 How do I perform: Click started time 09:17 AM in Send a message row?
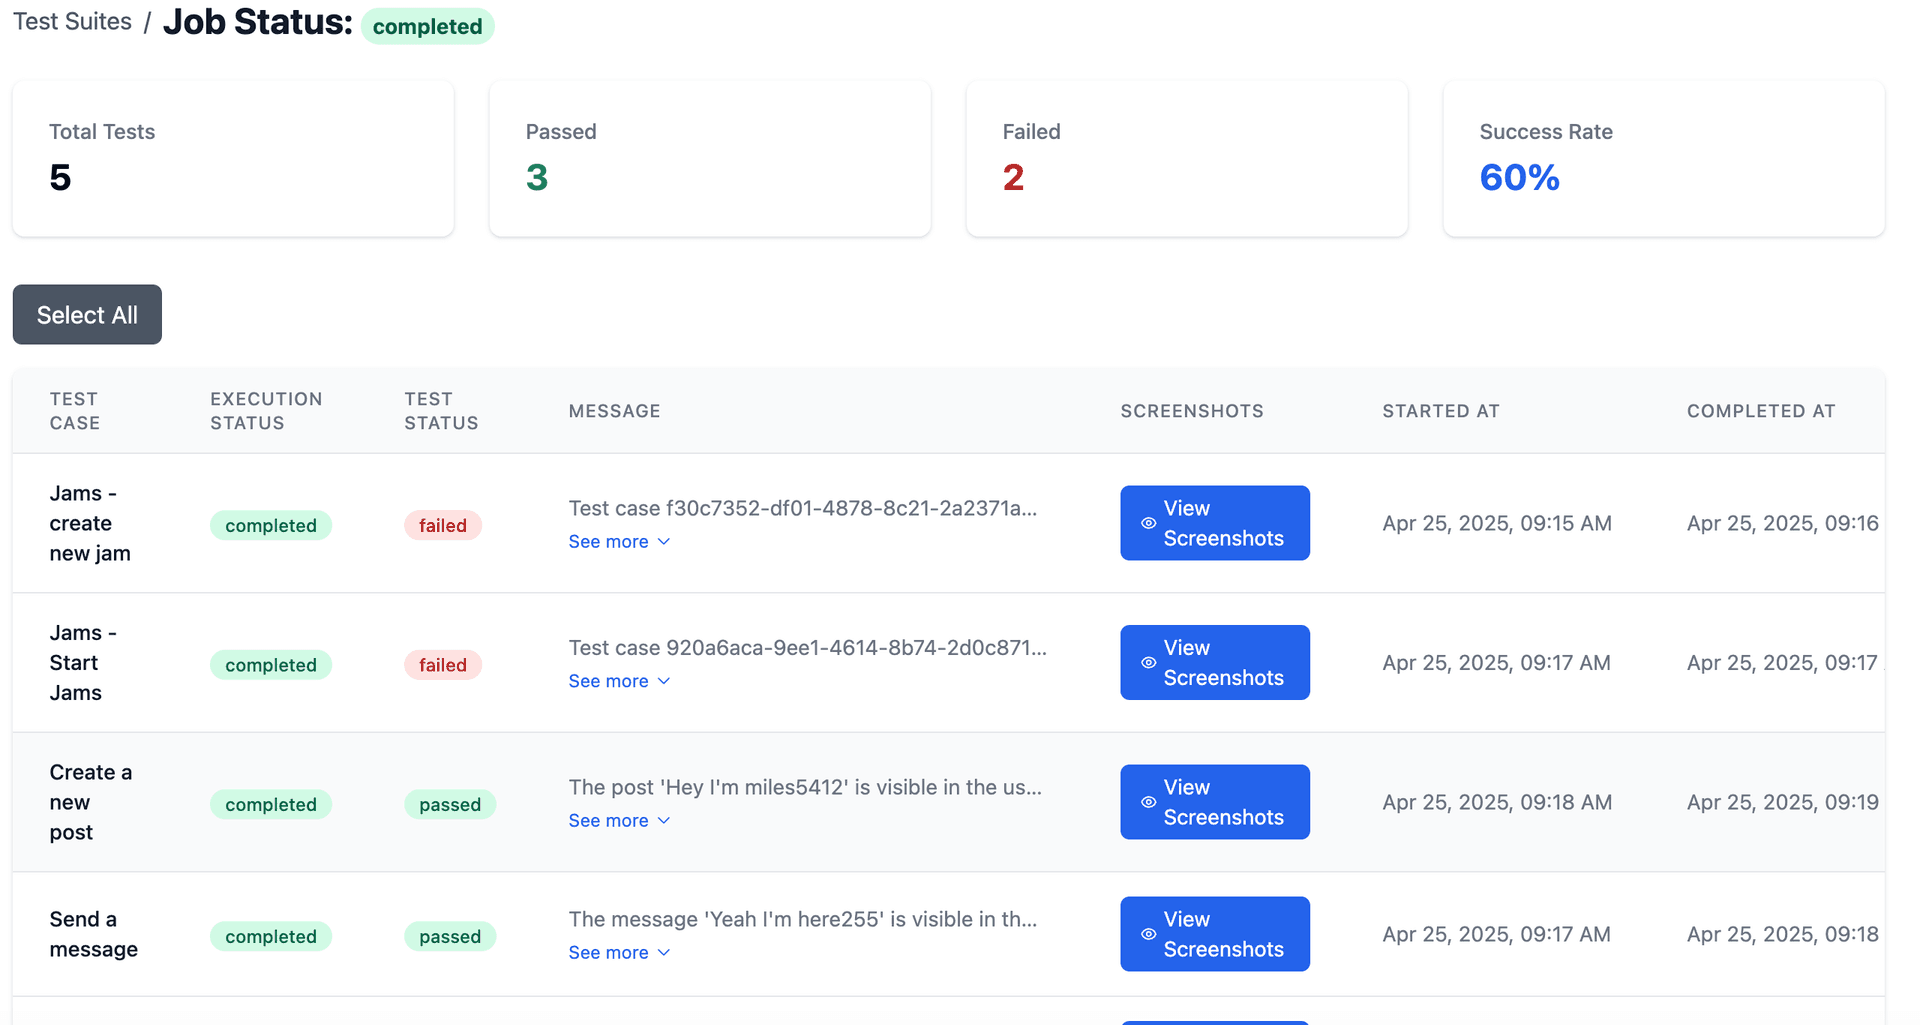click(x=1497, y=934)
